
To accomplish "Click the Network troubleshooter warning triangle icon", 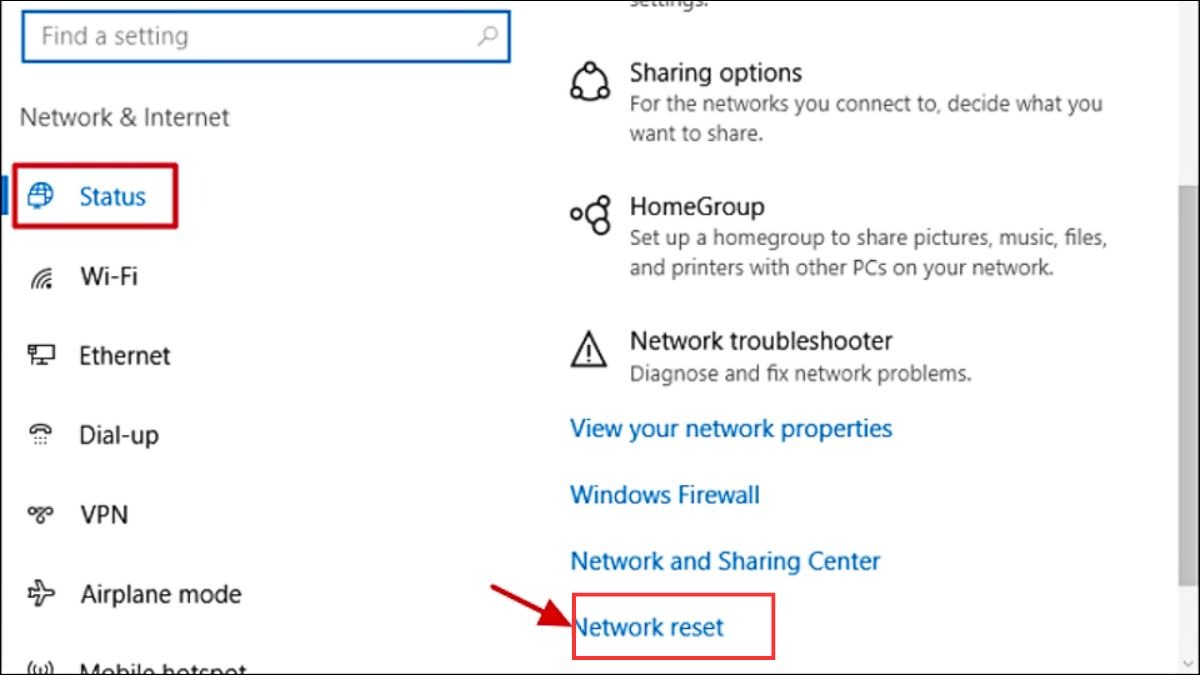I will (588, 349).
